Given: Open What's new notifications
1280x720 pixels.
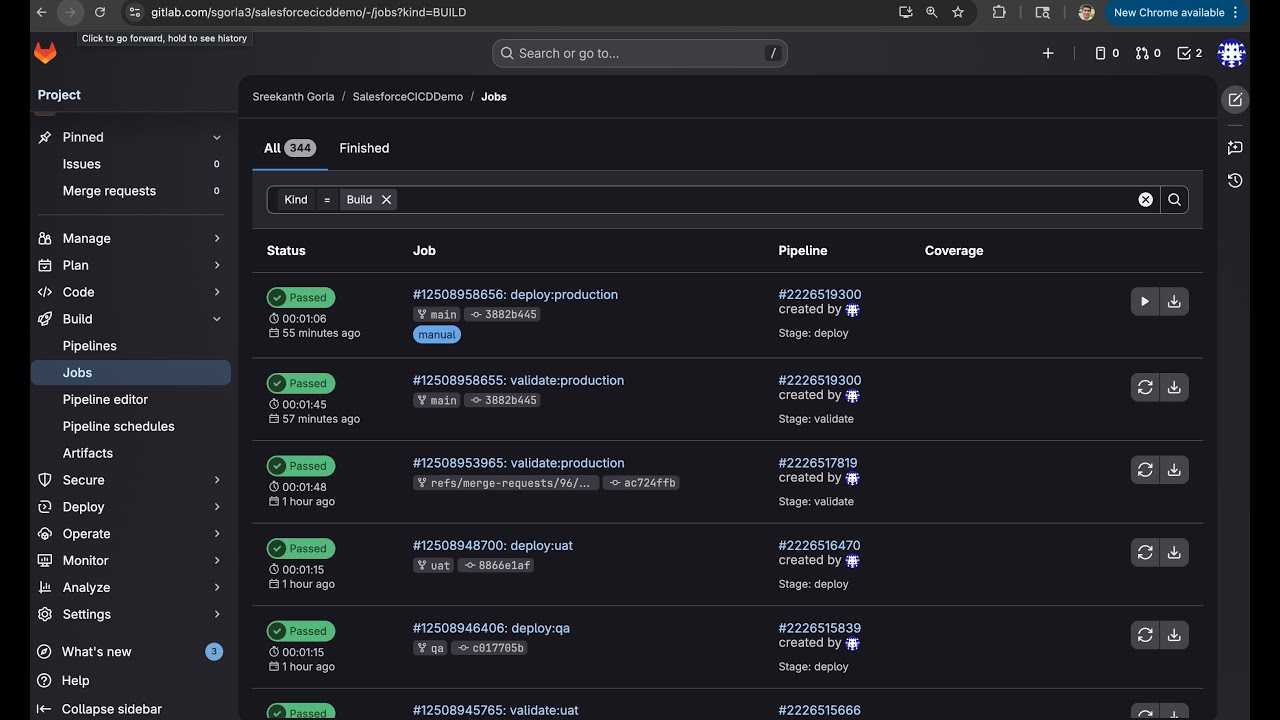Looking at the screenshot, I should pyautogui.click(x=131, y=651).
